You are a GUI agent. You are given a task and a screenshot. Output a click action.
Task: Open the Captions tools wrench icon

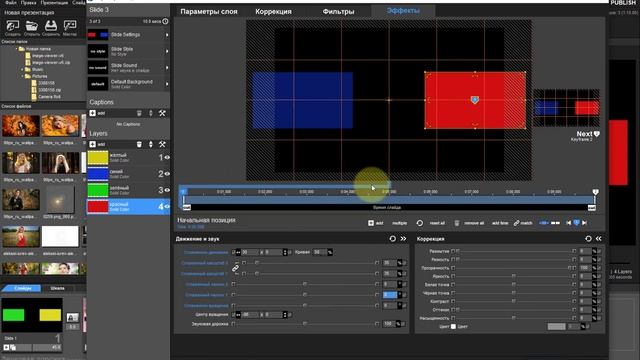pyautogui.click(x=162, y=113)
